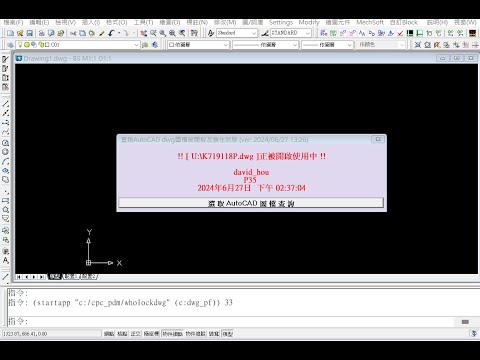Toggle 模型 model space button in status bar
Screen dimensions: 480x360
pos(228,334)
